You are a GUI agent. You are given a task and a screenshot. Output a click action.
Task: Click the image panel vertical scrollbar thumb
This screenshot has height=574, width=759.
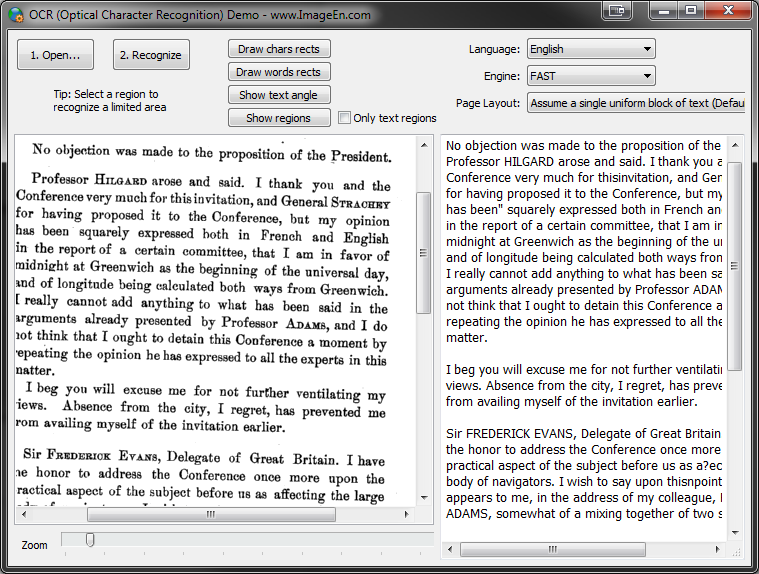click(424, 253)
